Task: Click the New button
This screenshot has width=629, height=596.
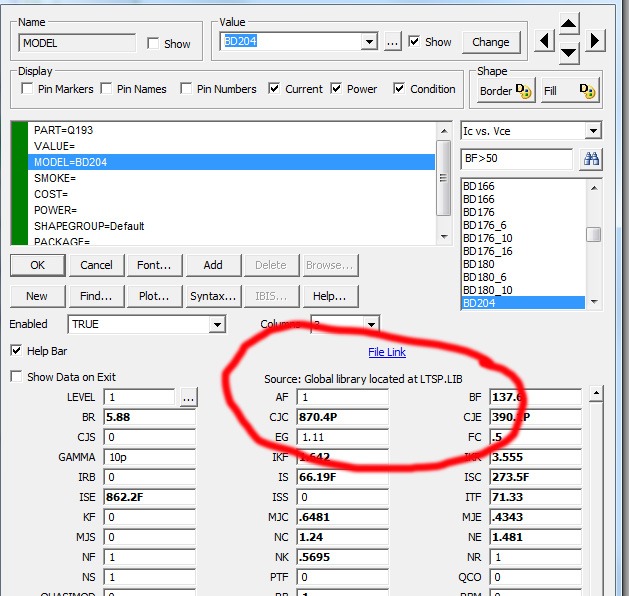Action: click(37, 296)
